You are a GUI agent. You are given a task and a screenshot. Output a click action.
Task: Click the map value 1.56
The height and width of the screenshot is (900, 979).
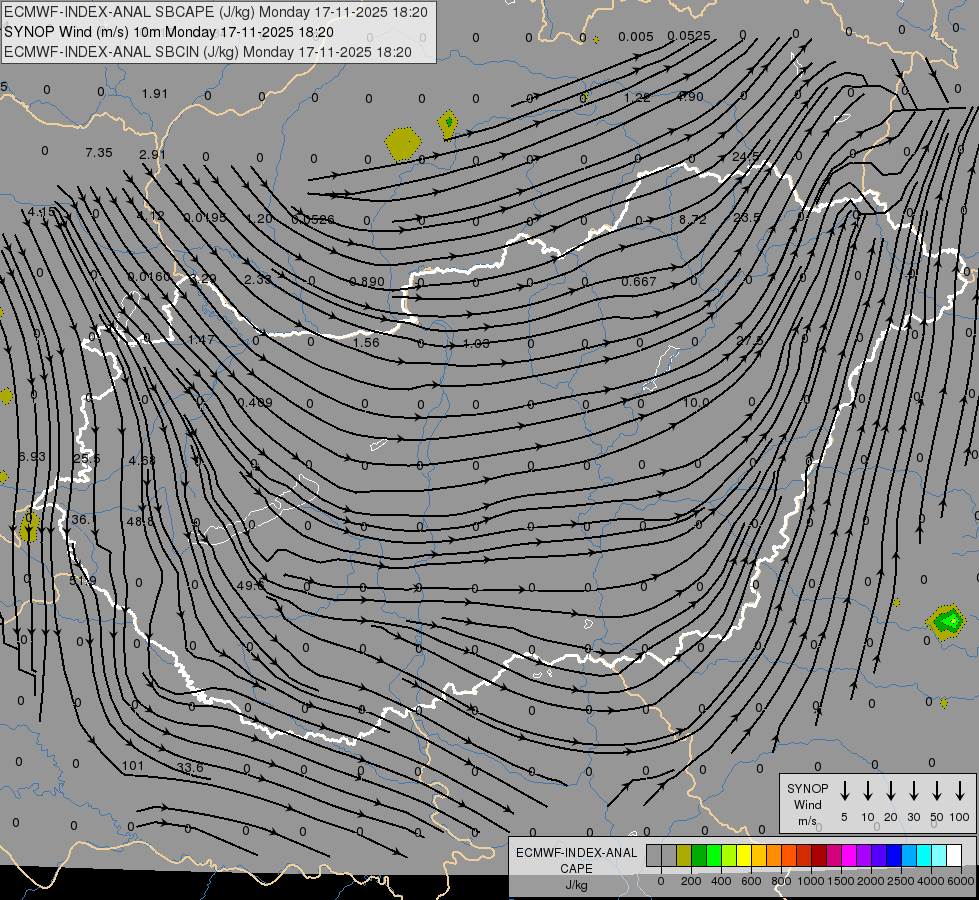click(366, 342)
